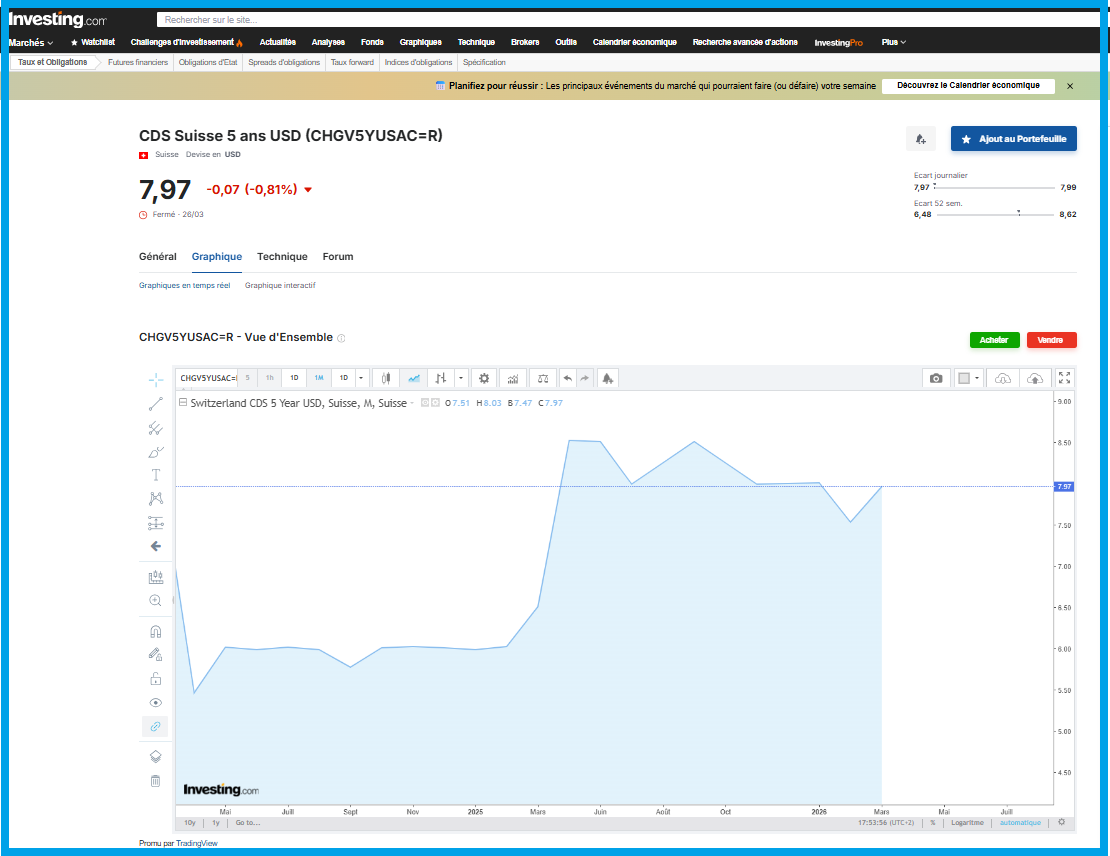Open the Général tab
The width and height of the screenshot is (1110, 856).
[158, 257]
